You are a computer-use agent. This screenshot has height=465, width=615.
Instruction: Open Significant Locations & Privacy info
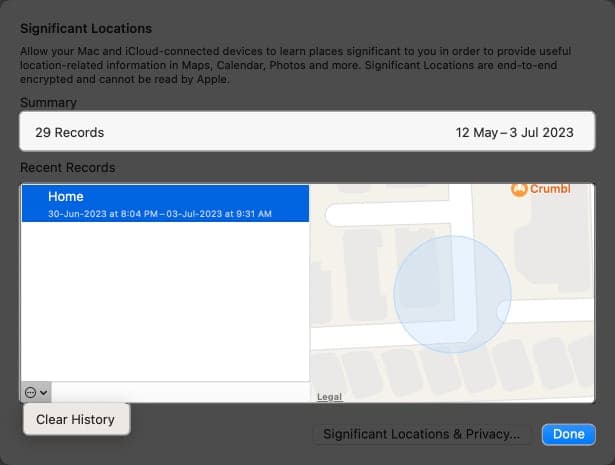pos(421,434)
